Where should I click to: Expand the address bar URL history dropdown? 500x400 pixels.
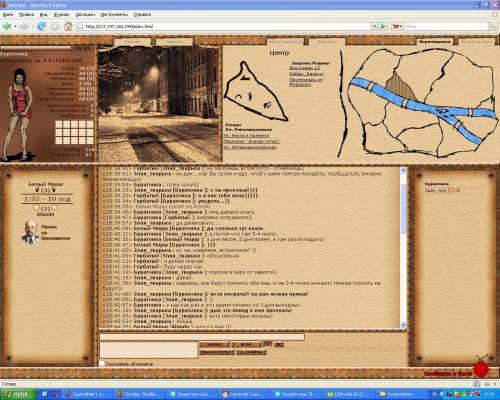(x=374, y=26)
